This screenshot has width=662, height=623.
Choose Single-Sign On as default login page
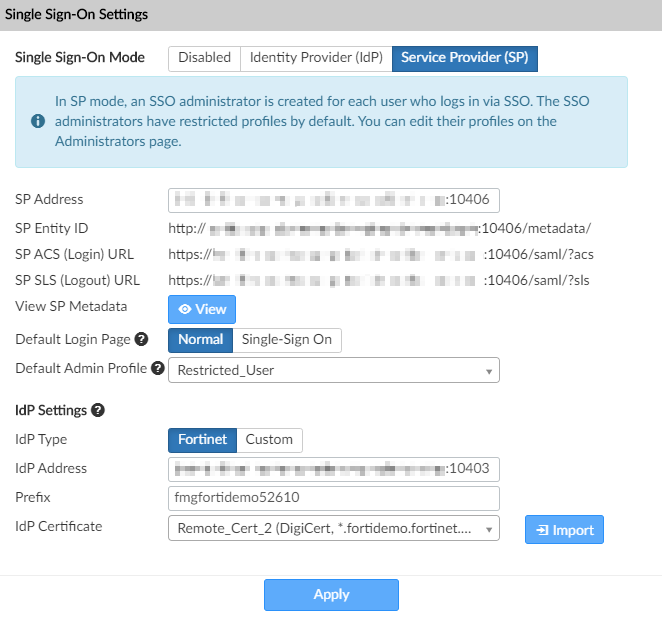(x=287, y=340)
